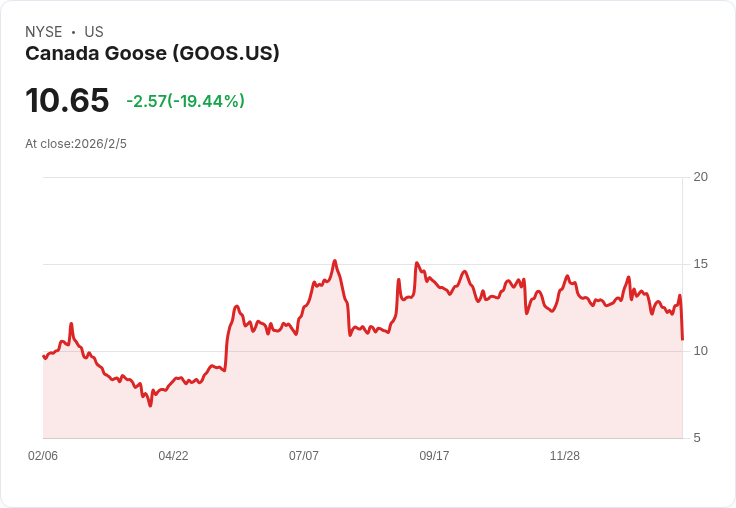Click the -2.57(-19.44%) change value
The width and height of the screenshot is (736, 508).
tap(185, 101)
